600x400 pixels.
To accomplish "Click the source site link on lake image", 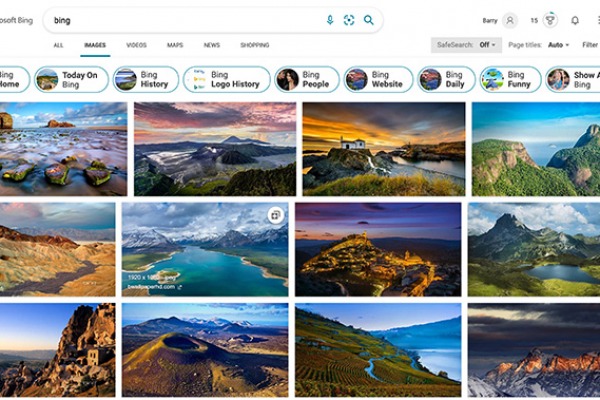I will [154, 287].
